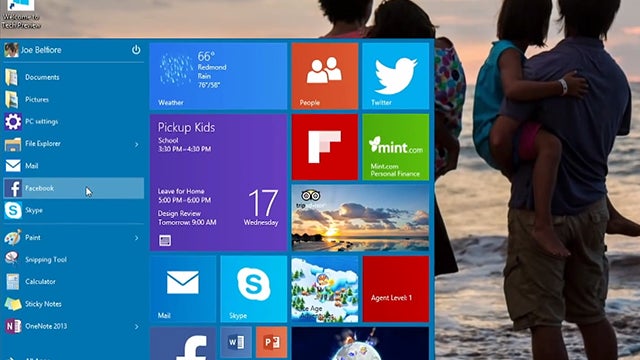Screen dimensions: 640x360
Task: Click the Calculator label text
Action: [x=40, y=282]
